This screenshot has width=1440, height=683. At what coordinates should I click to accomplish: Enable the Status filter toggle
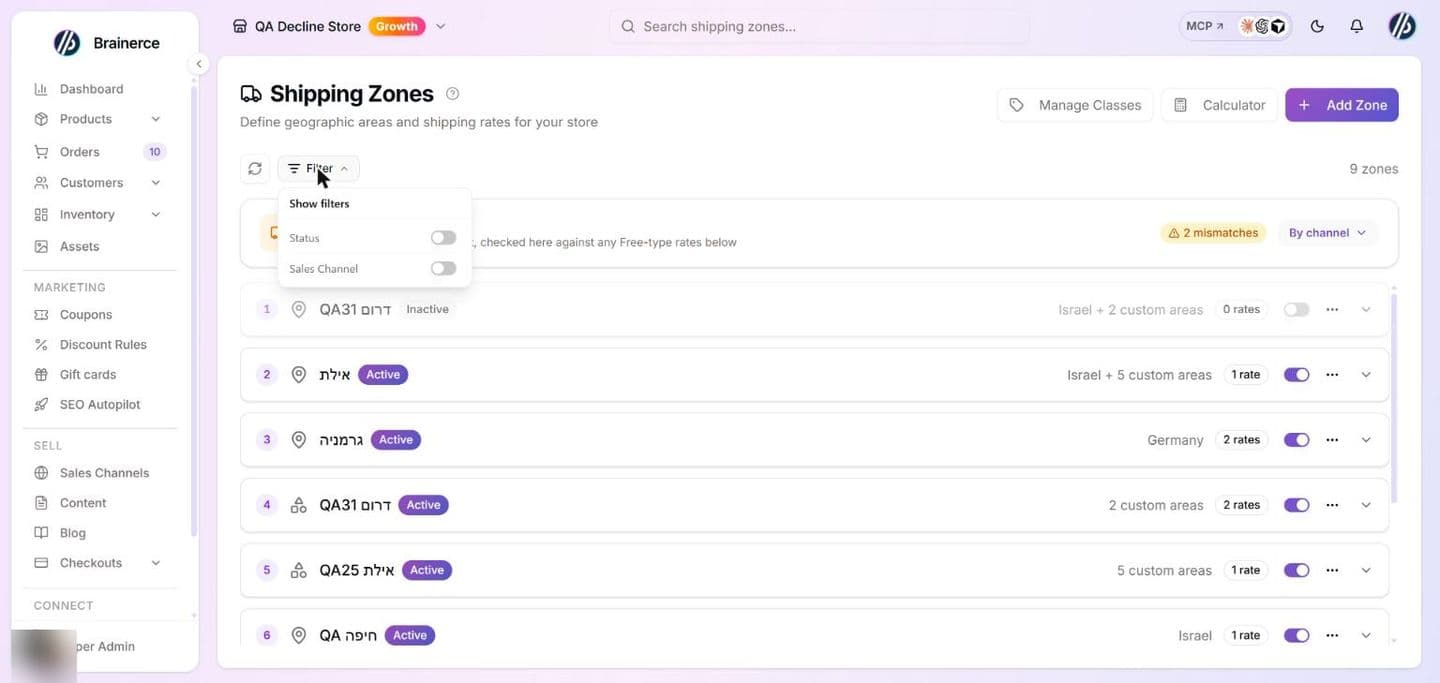[443, 238]
